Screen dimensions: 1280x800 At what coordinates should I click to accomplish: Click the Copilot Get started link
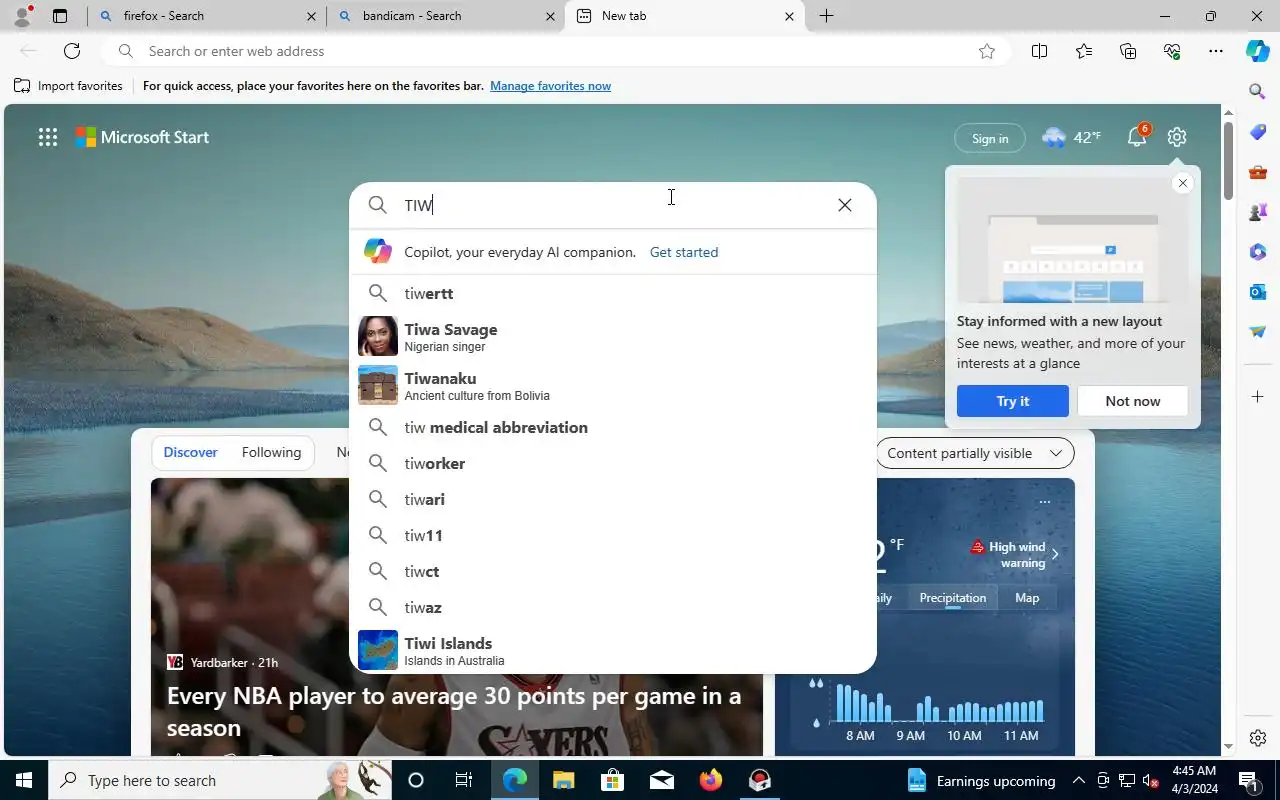(x=684, y=252)
